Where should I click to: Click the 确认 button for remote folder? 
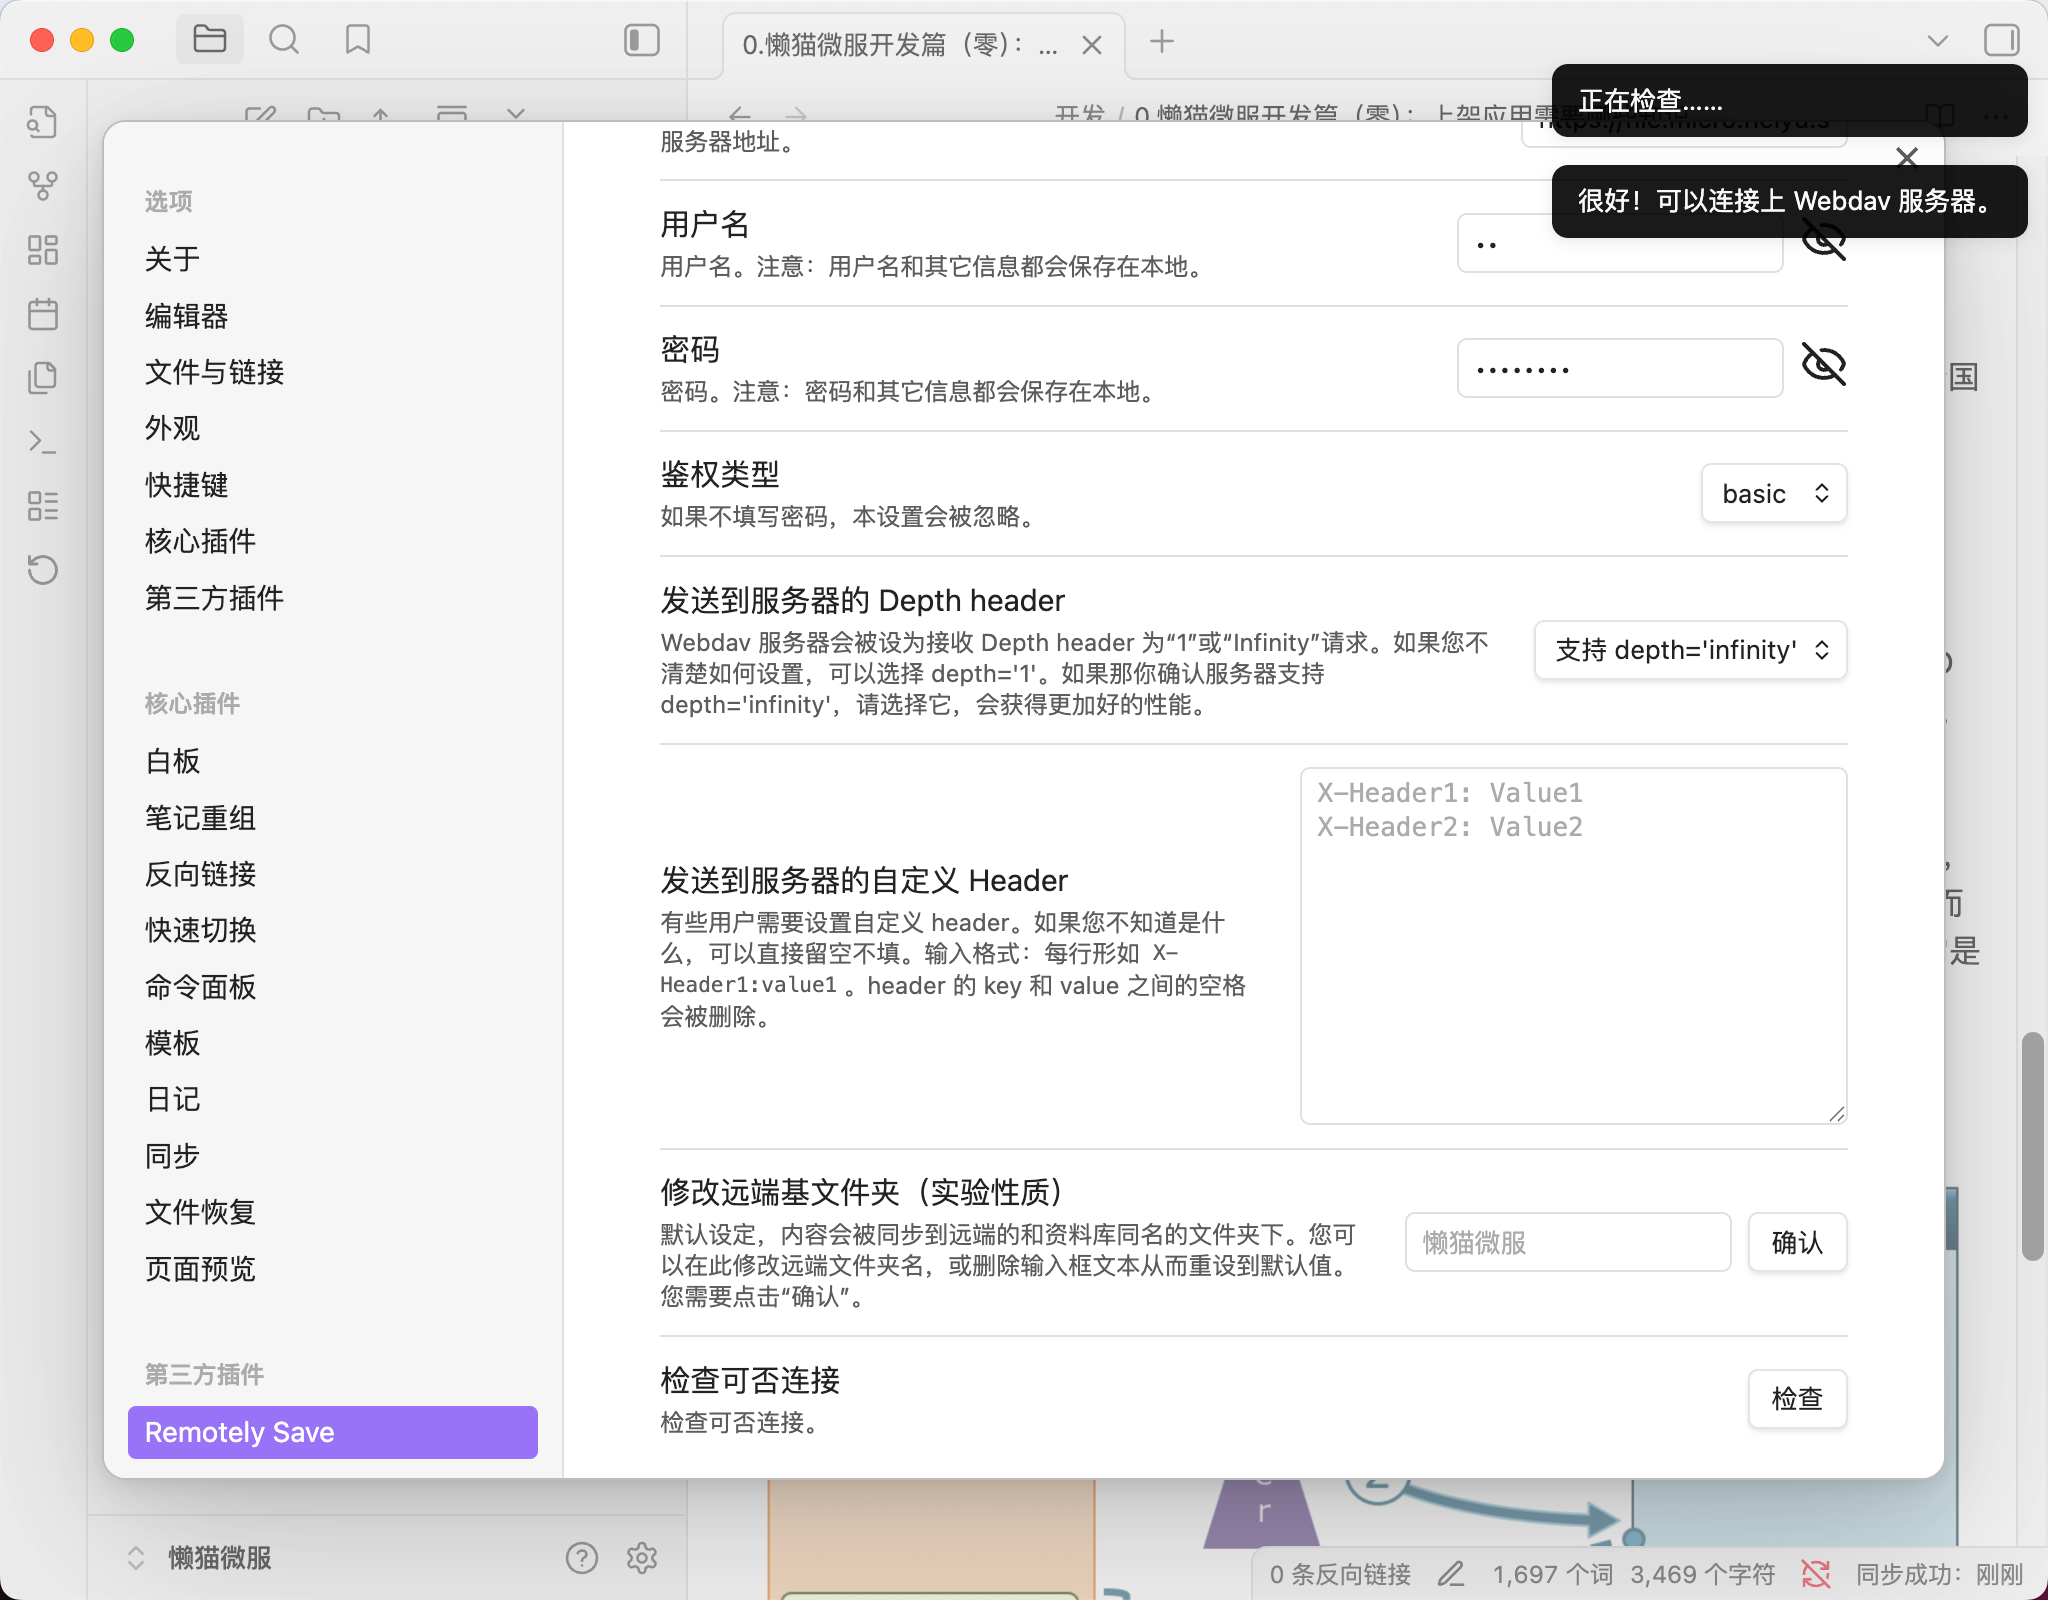(1796, 1242)
